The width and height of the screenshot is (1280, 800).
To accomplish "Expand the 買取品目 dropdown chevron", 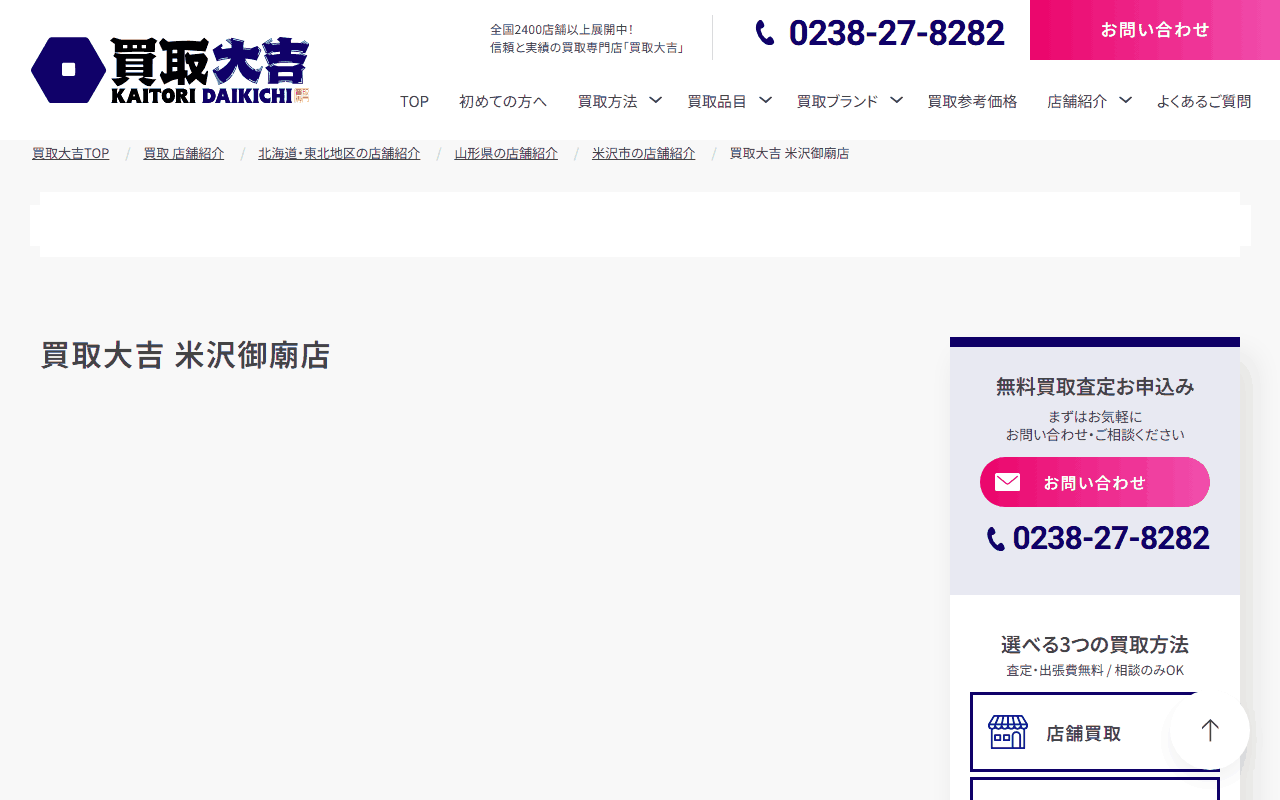I will (x=765, y=100).
